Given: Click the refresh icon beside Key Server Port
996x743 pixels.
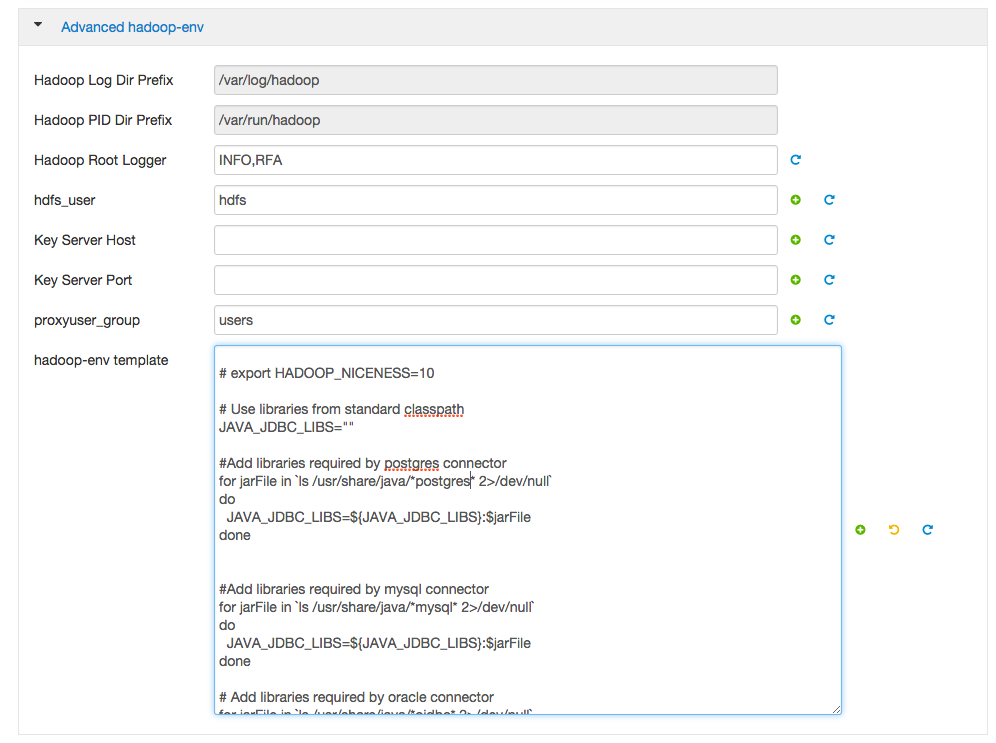Looking at the screenshot, I should tap(828, 279).
